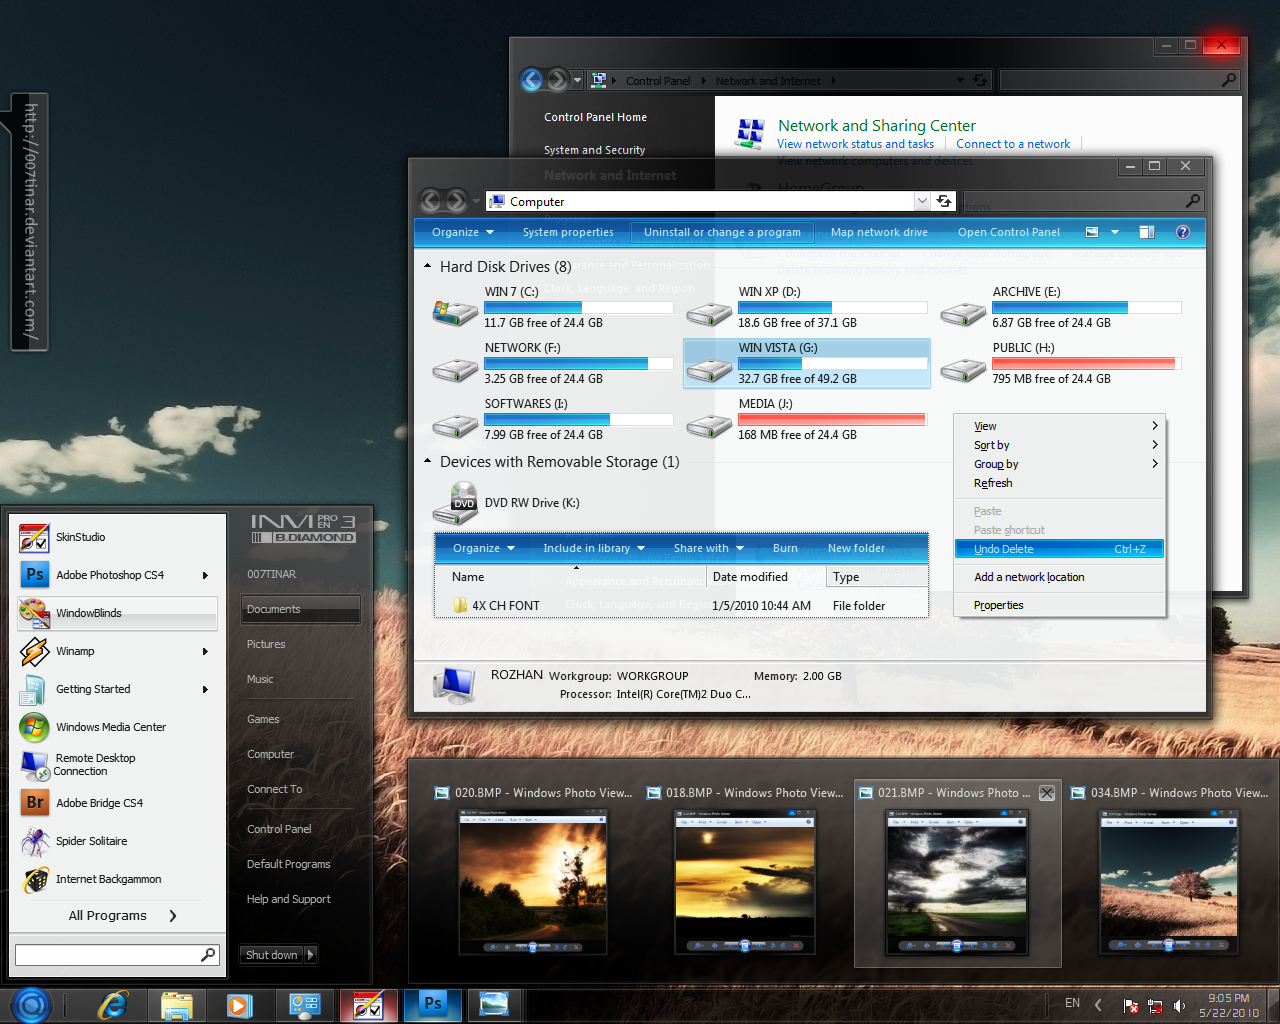Collapse Devices with Removable Storage group
Viewport: 1280px width, 1024px height.
tap(428, 462)
